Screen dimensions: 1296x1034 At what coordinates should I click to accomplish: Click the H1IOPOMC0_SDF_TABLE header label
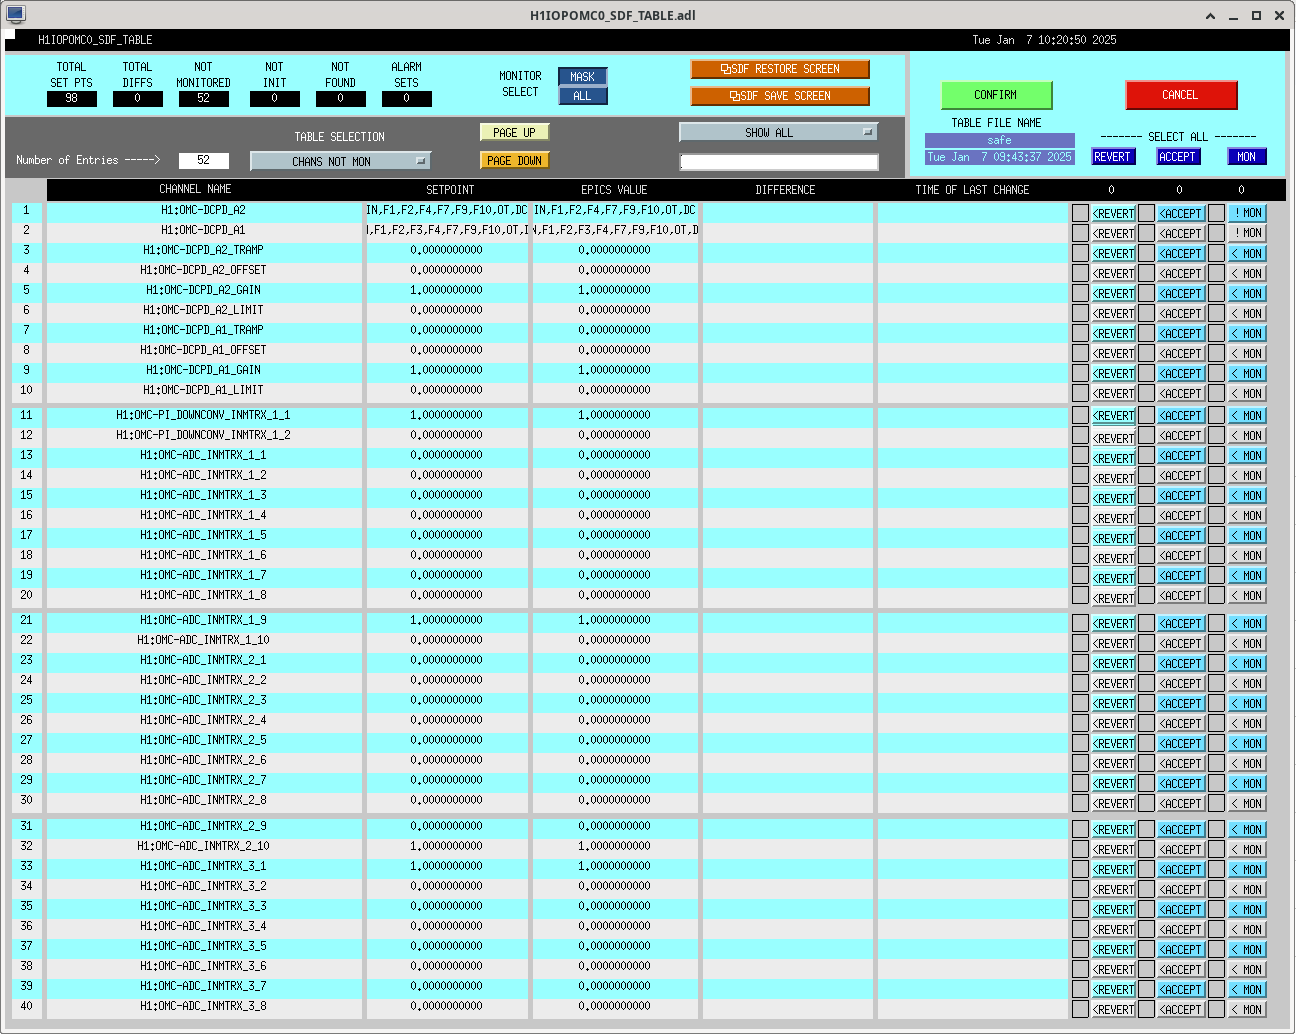pos(95,40)
